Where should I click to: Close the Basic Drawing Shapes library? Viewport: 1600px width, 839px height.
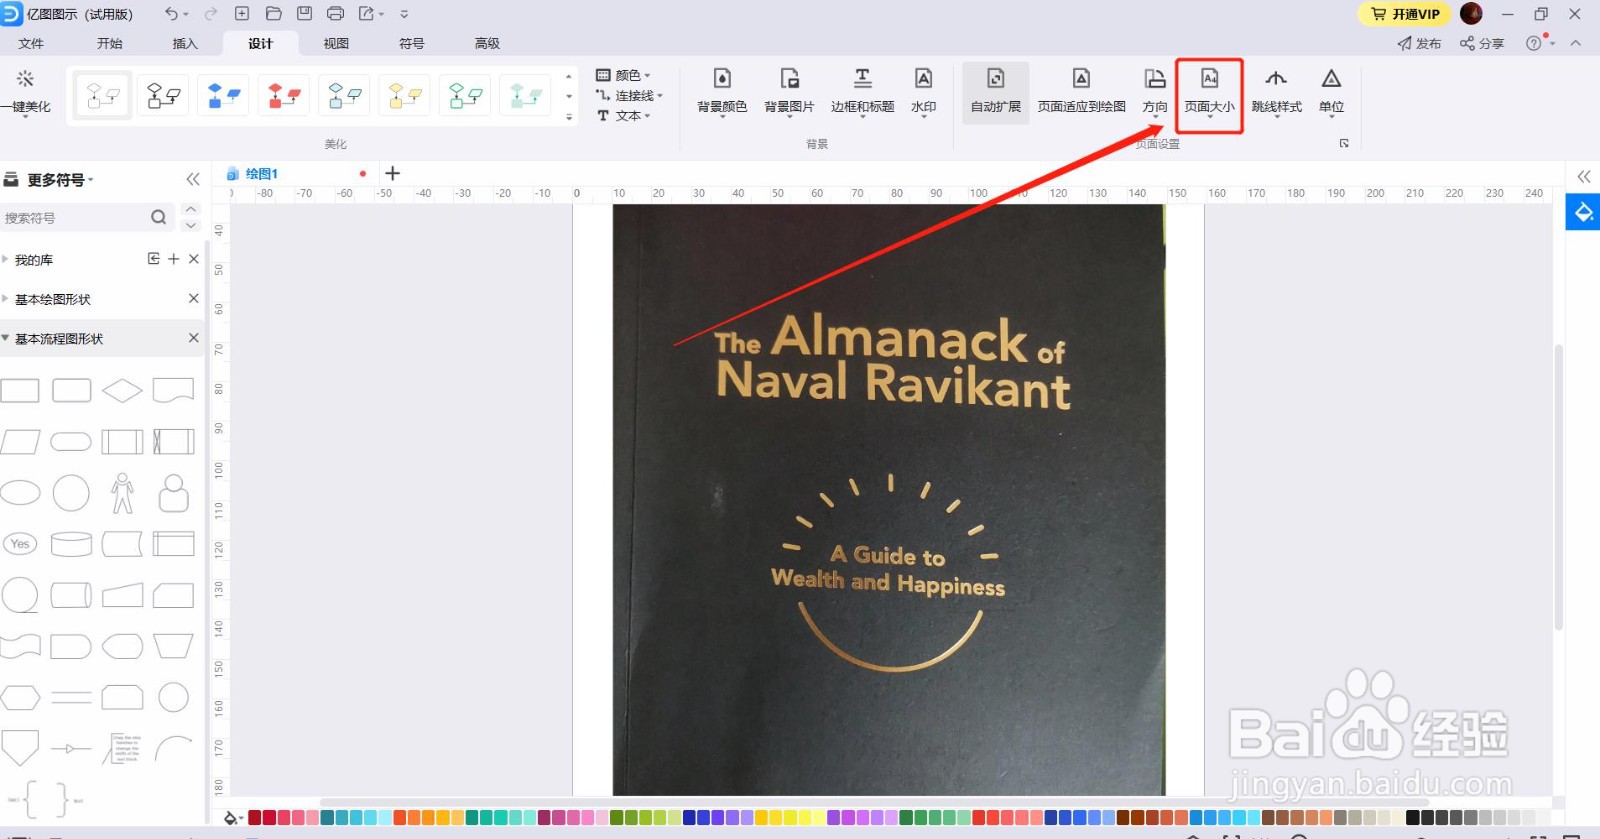pos(194,298)
